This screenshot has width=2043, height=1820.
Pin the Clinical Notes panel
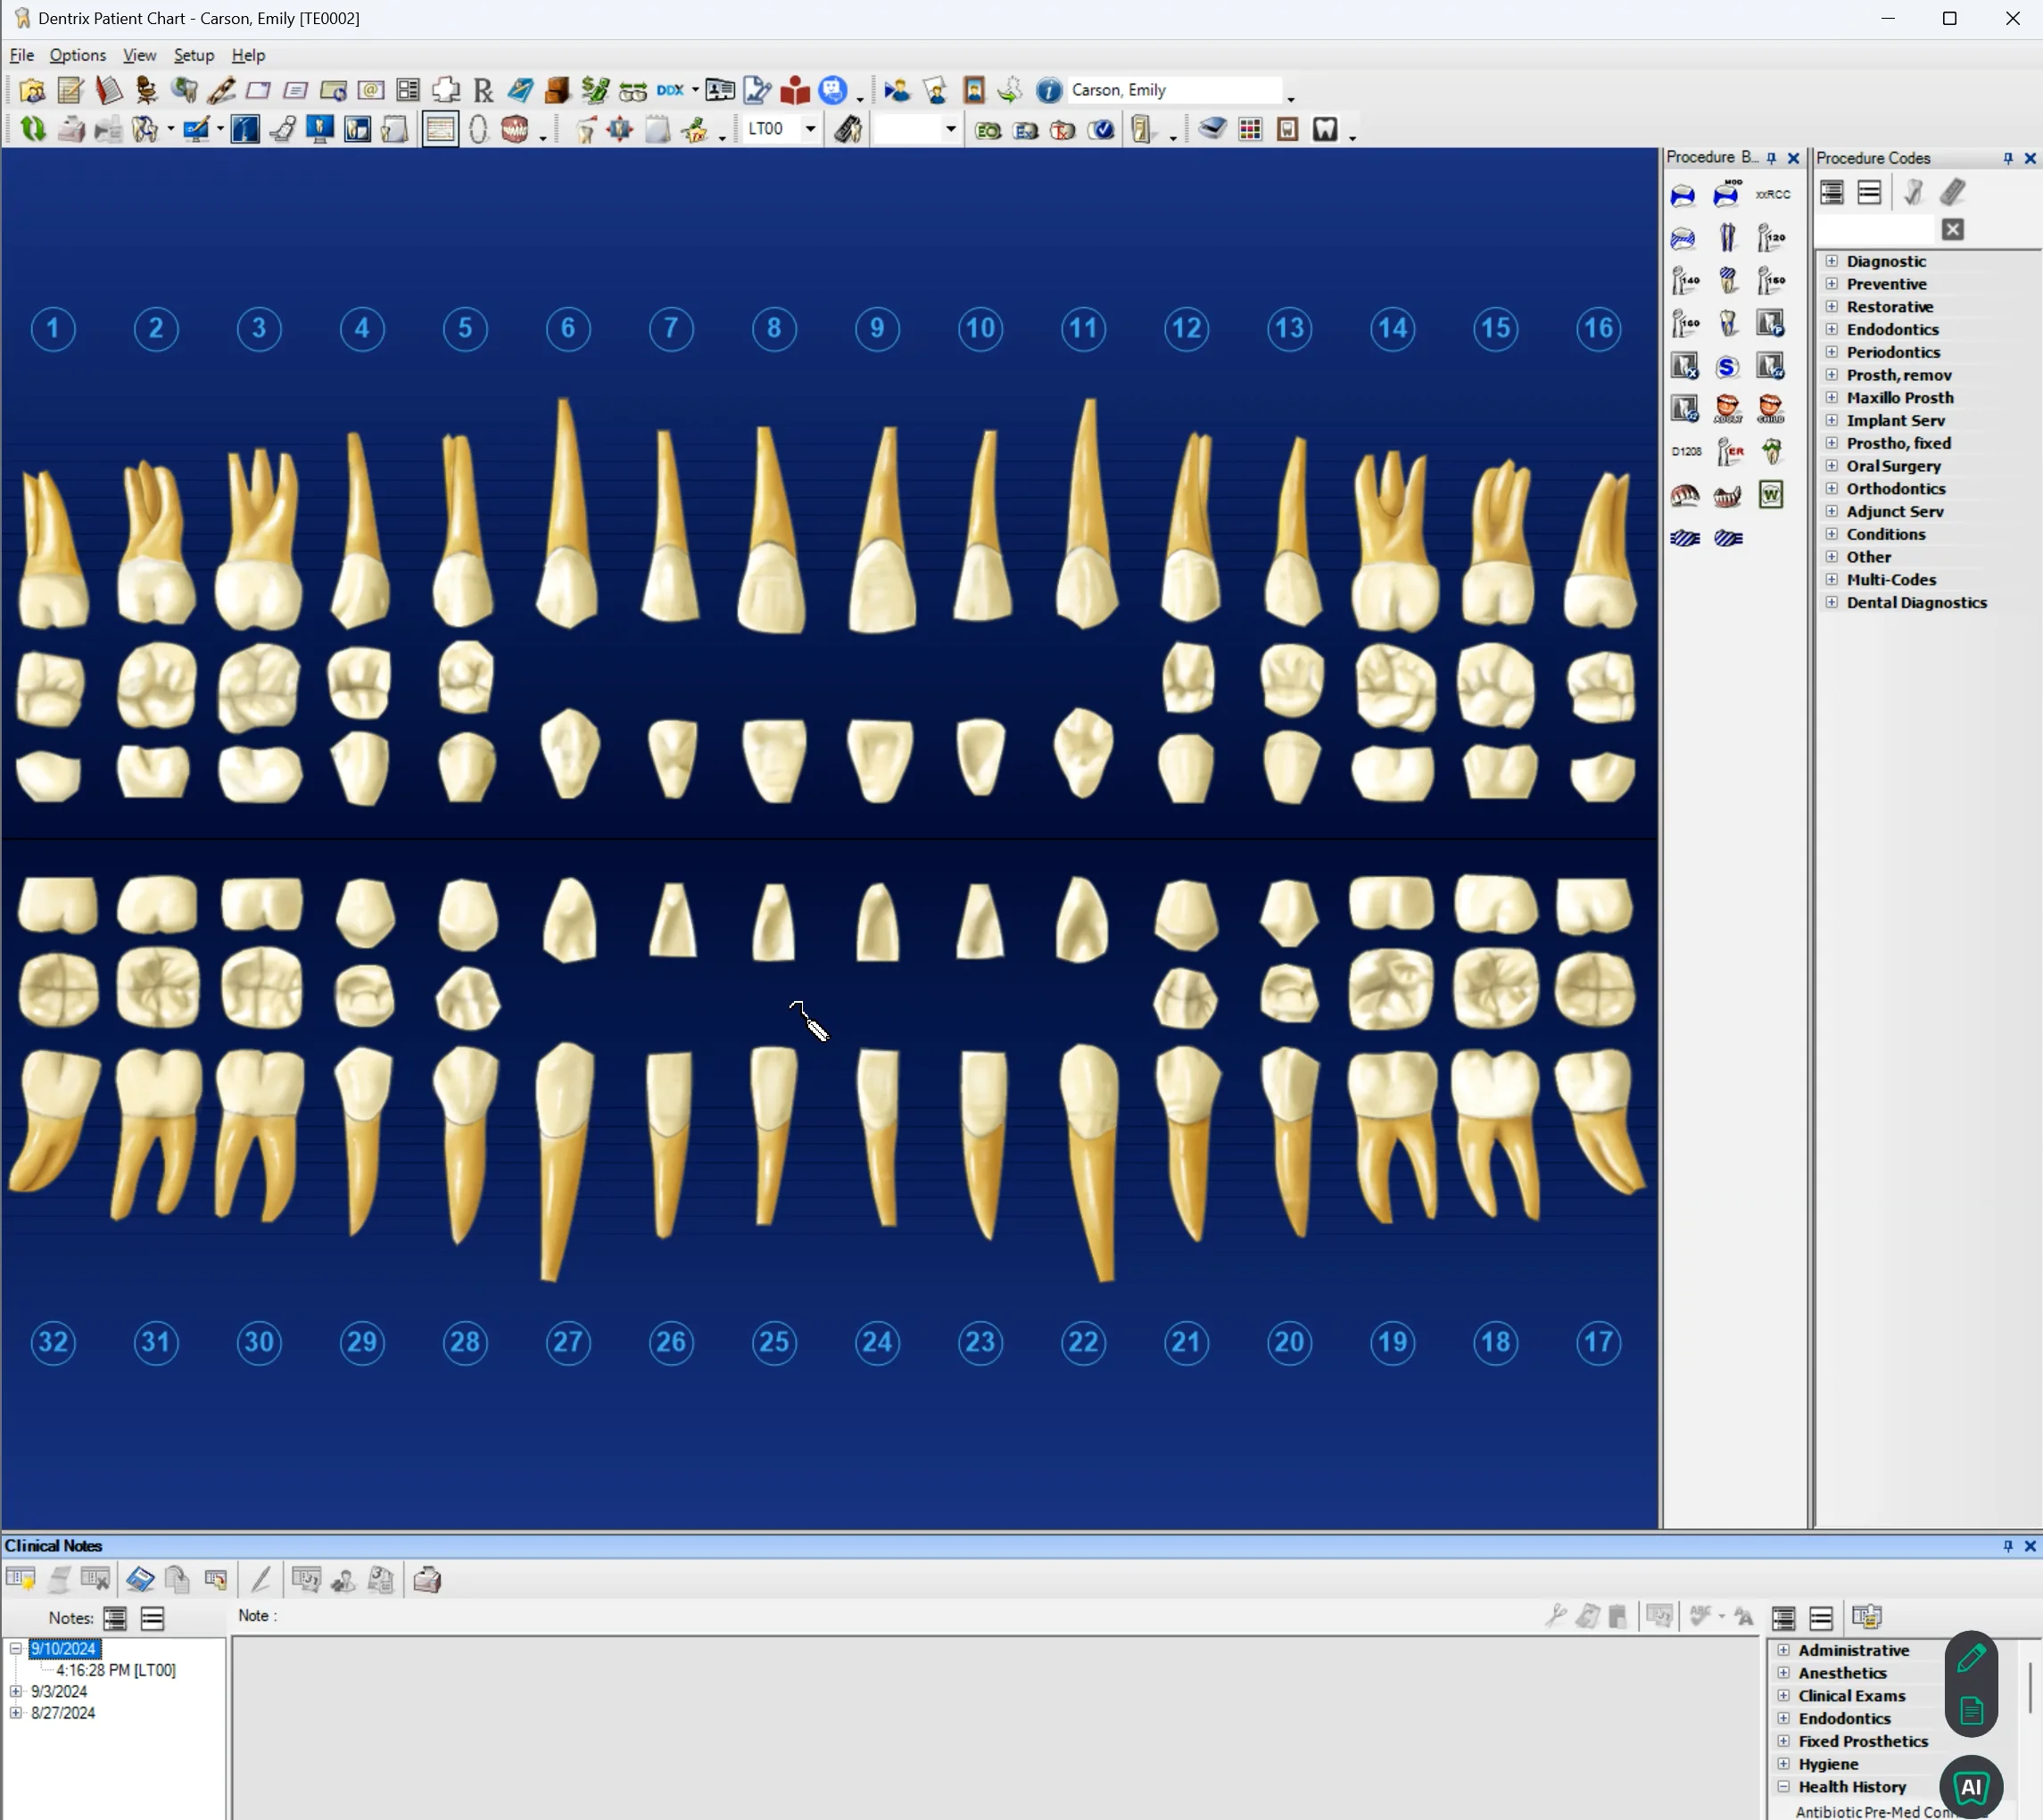coord(2008,1546)
